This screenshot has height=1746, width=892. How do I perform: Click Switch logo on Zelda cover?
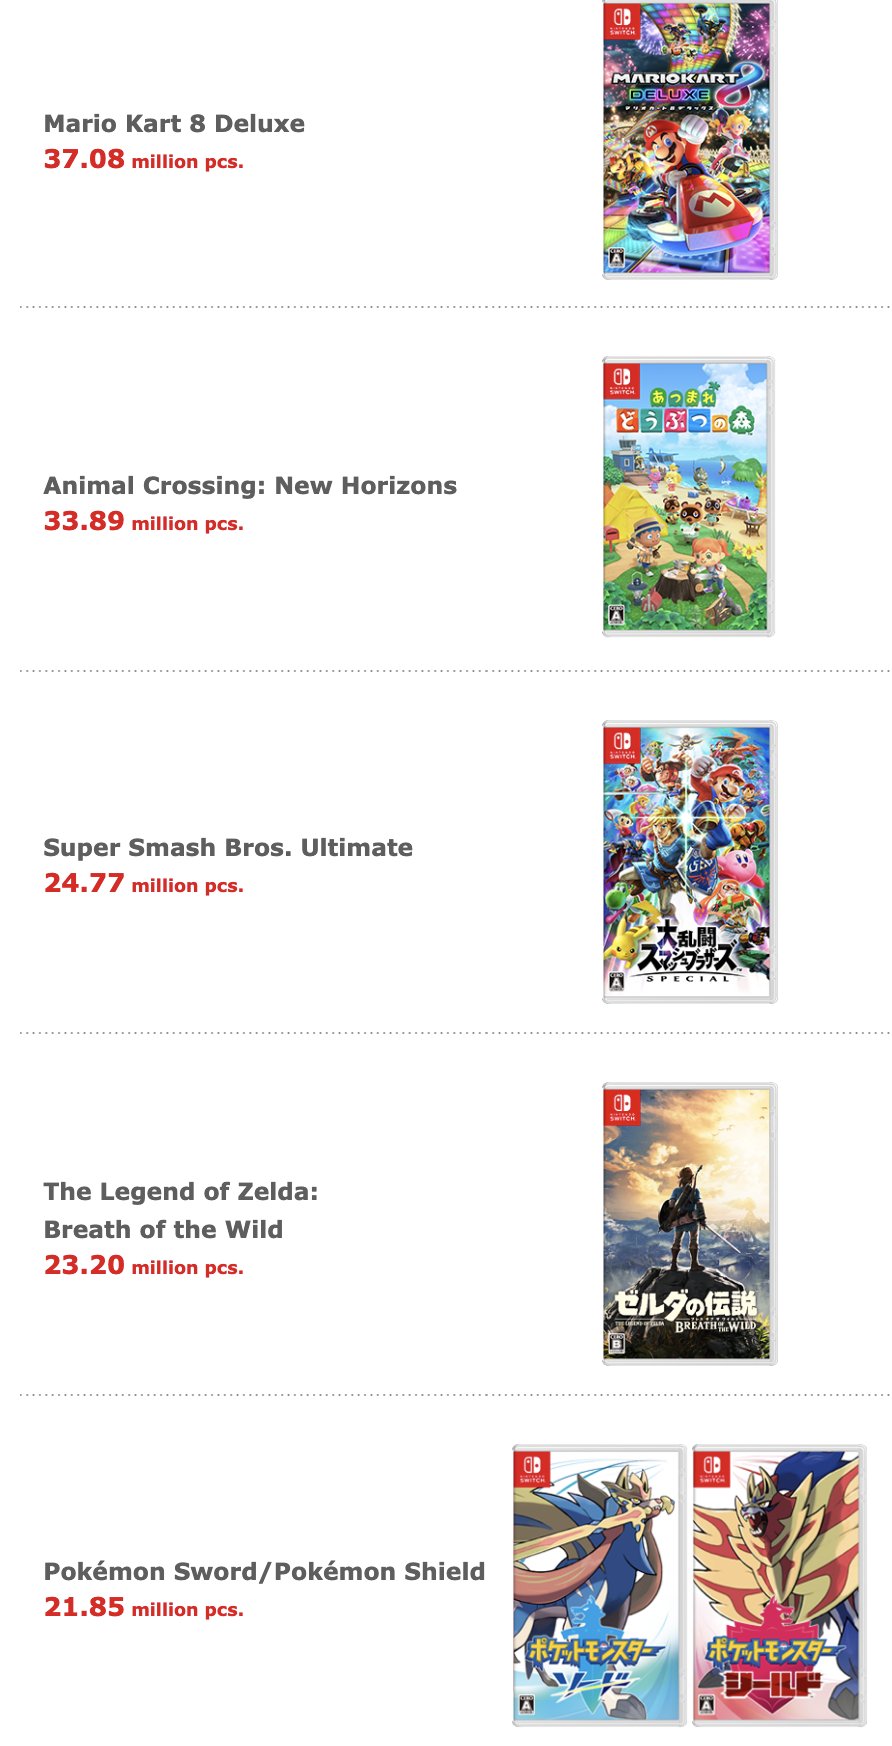pos(622,1106)
